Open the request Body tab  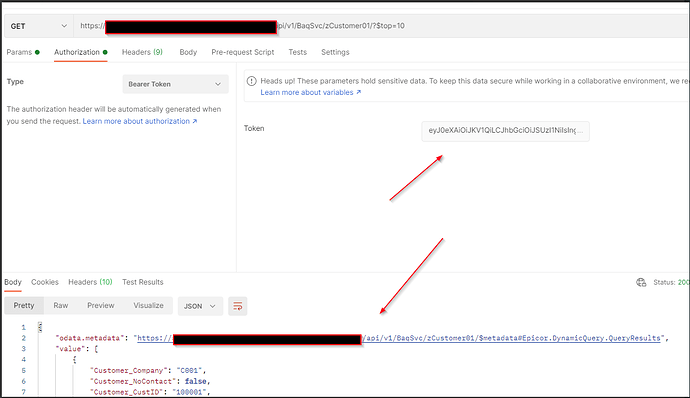coord(188,52)
